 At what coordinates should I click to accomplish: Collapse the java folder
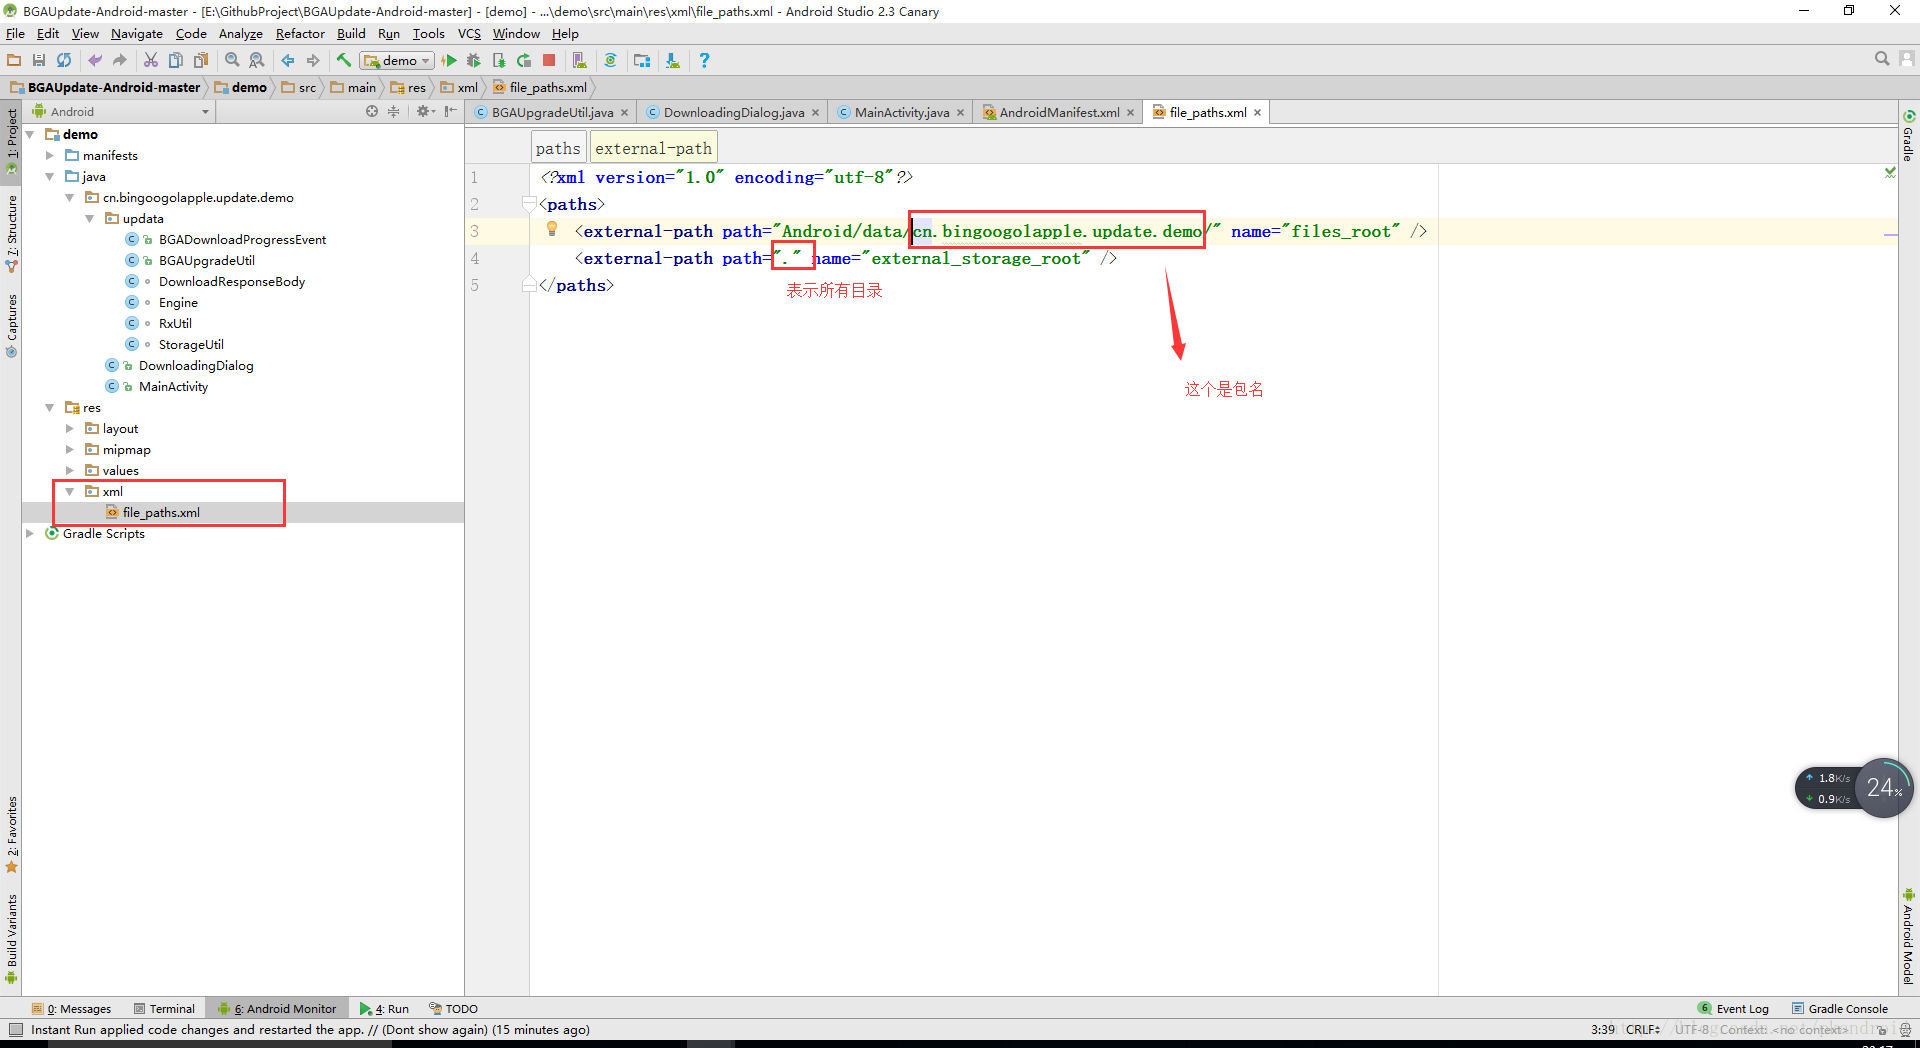pyautogui.click(x=50, y=176)
